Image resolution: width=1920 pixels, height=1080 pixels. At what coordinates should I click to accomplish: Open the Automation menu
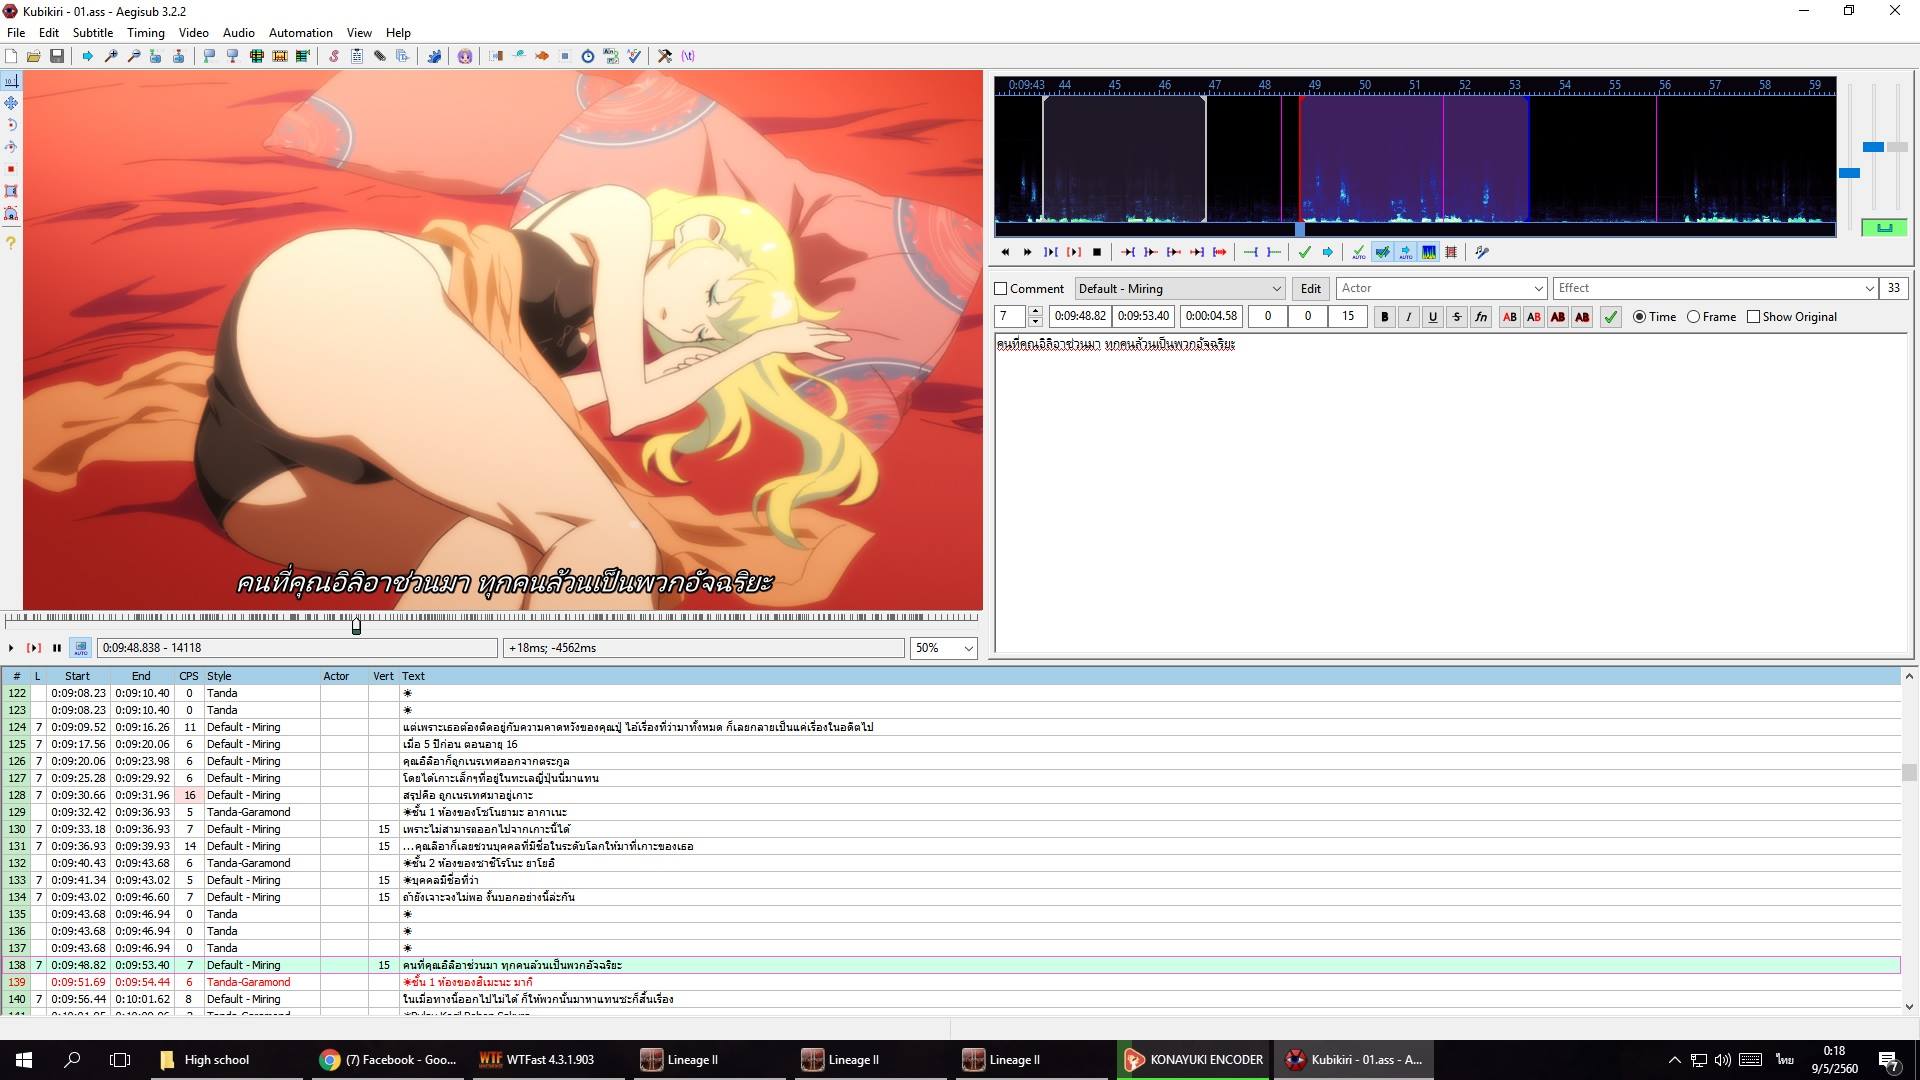pos(300,33)
